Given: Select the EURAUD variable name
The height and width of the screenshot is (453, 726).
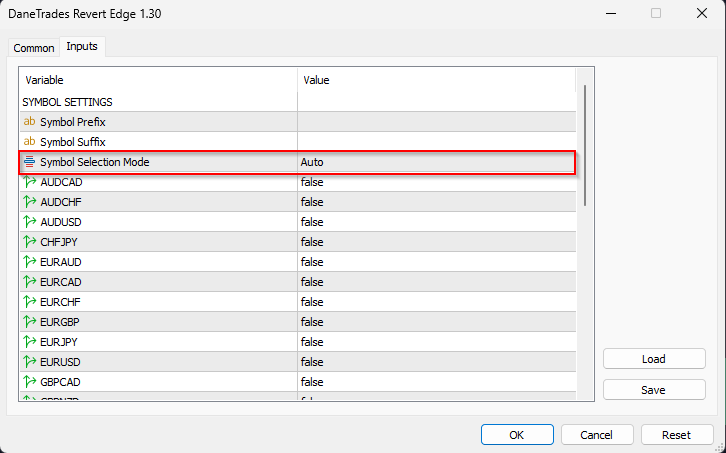Looking at the screenshot, I should tap(61, 262).
